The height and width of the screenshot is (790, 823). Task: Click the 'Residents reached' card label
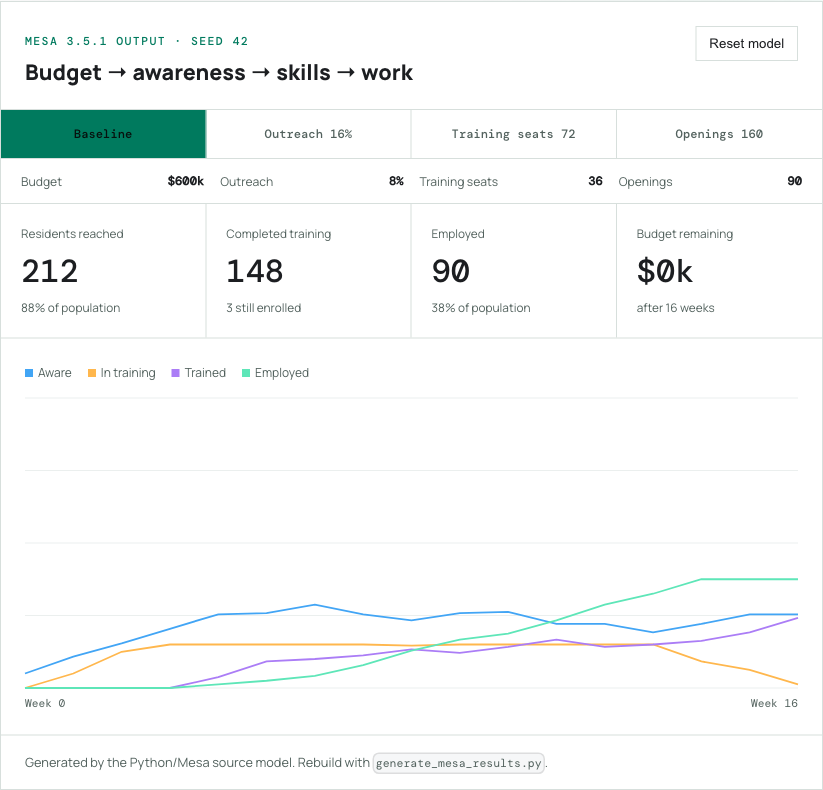[x=72, y=234]
